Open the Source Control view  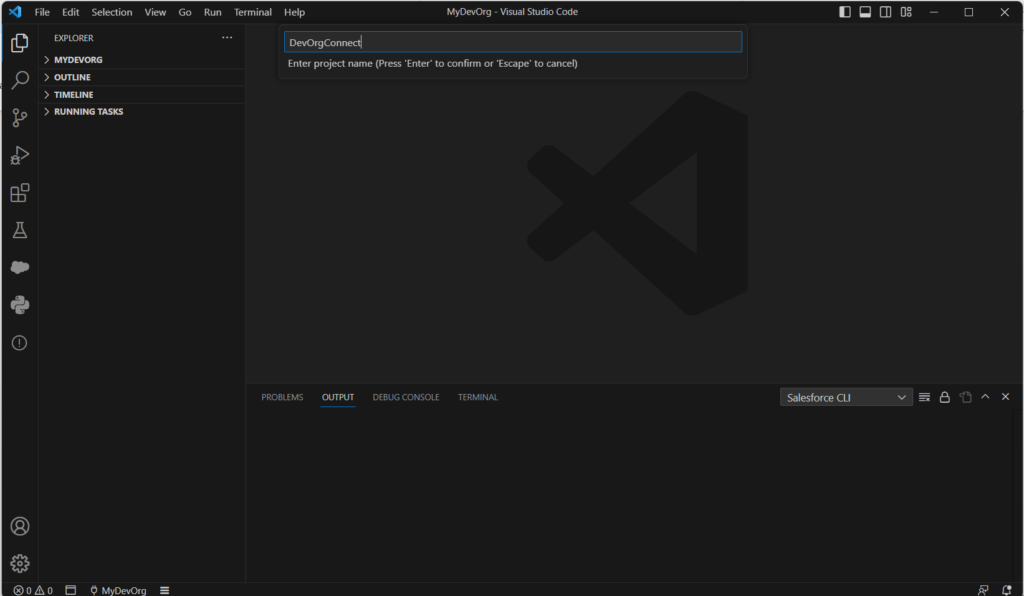click(19, 118)
